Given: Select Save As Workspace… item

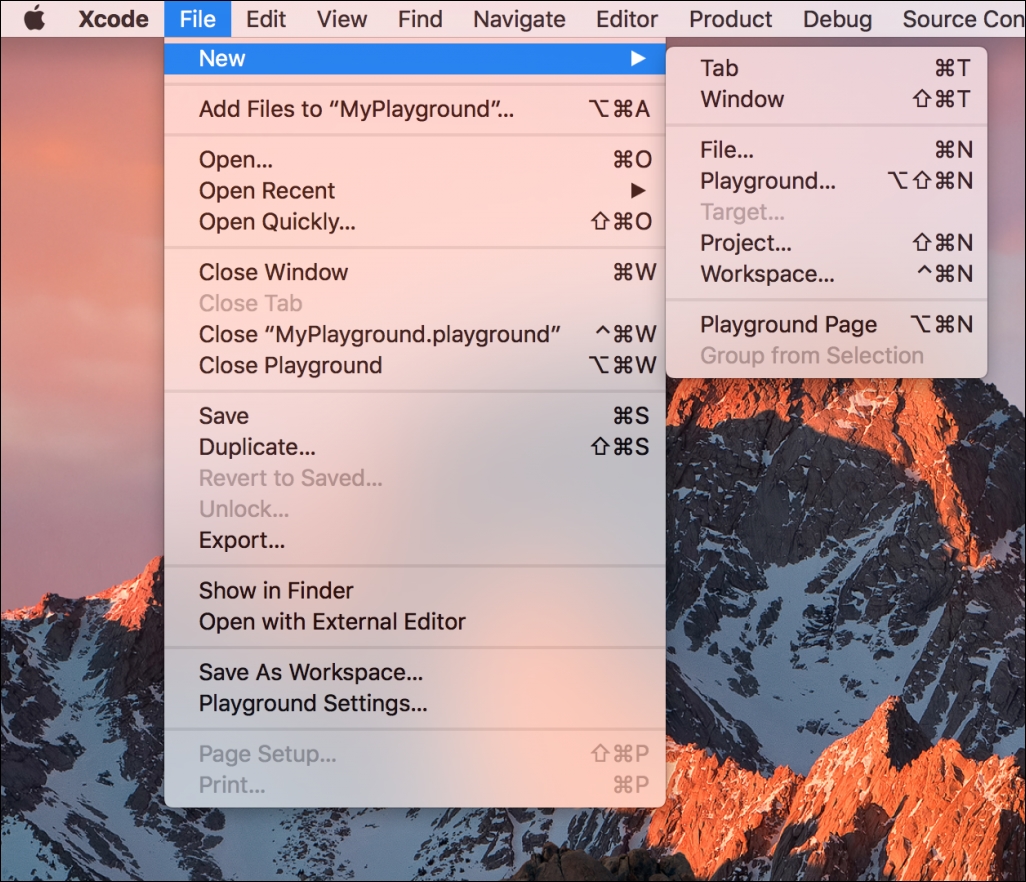Looking at the screenshot, I should (x=415, y=672).
